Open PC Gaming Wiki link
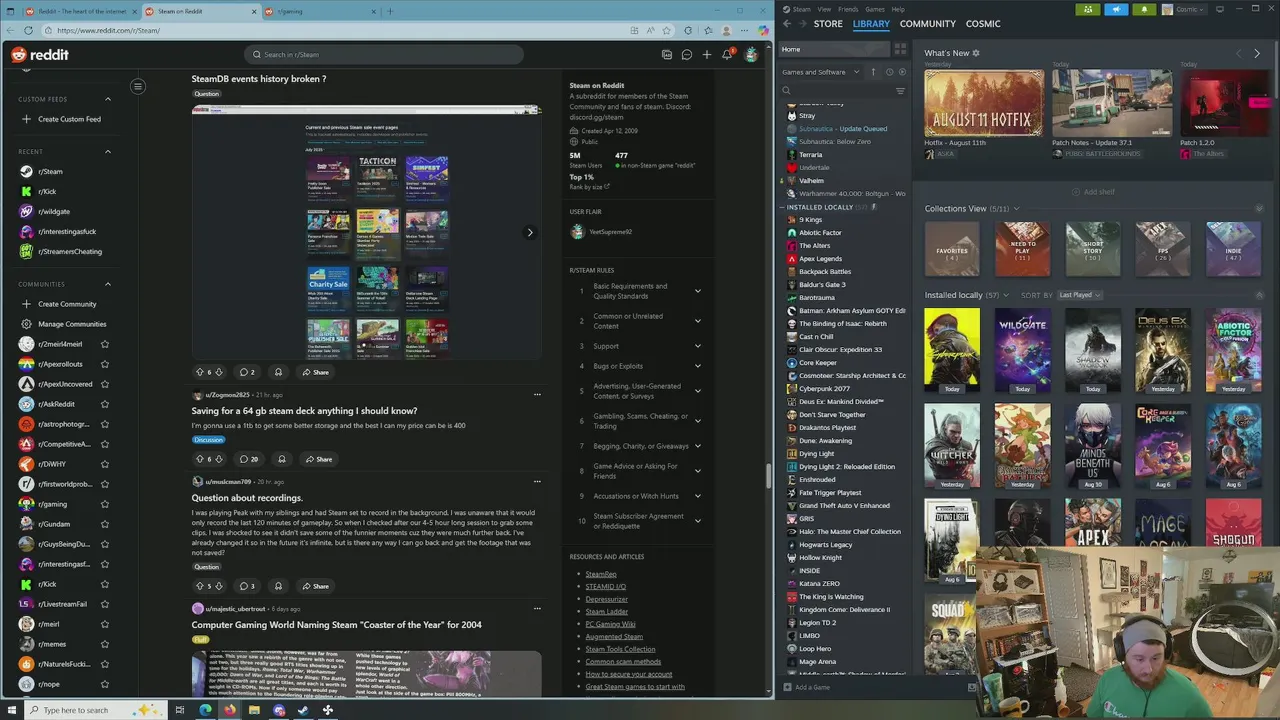This screenshot has width=1280, height=720. click(610, 624)
